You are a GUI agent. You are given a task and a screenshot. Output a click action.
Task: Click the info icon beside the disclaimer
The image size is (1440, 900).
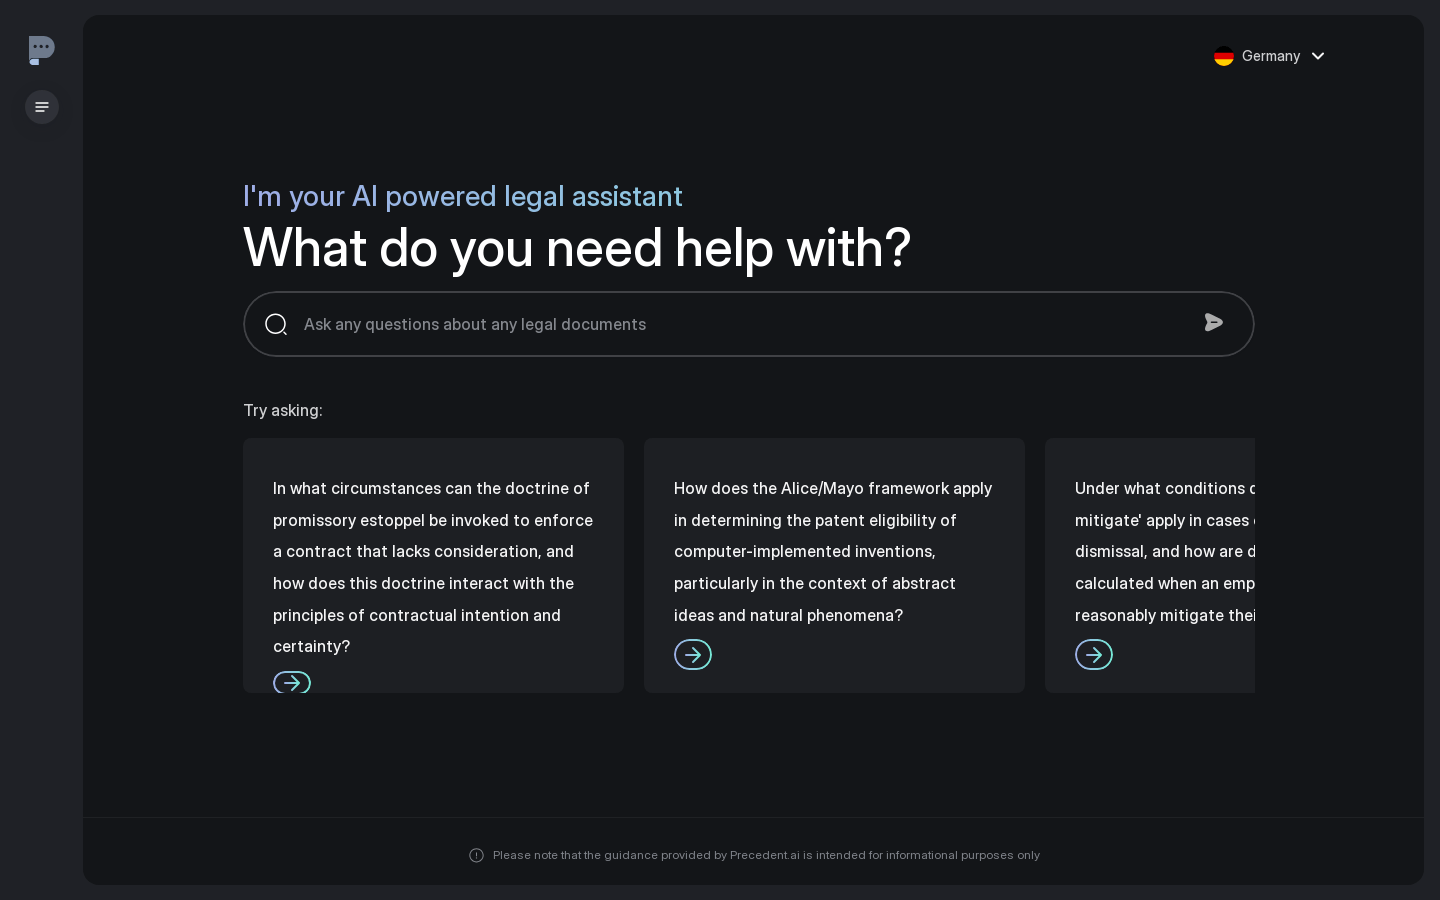click(477, 855)
